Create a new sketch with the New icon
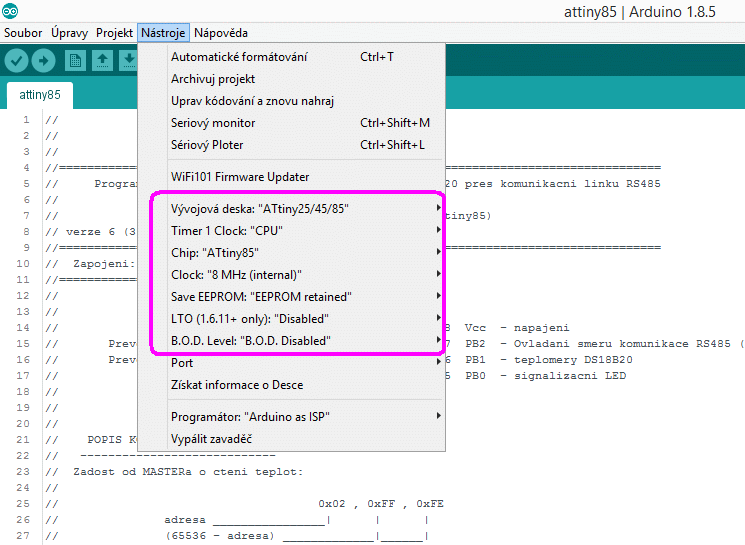The image size is (745, 545). pos(75,61)
